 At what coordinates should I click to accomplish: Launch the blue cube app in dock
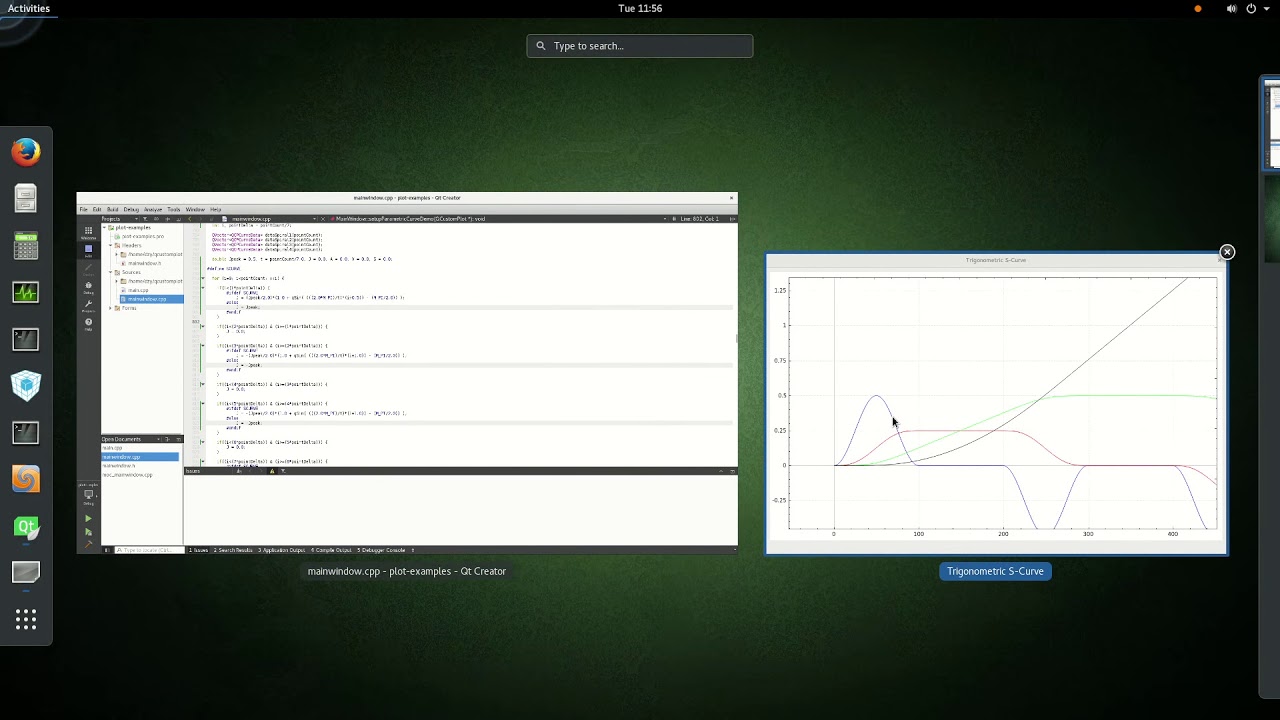click(26, 386)
